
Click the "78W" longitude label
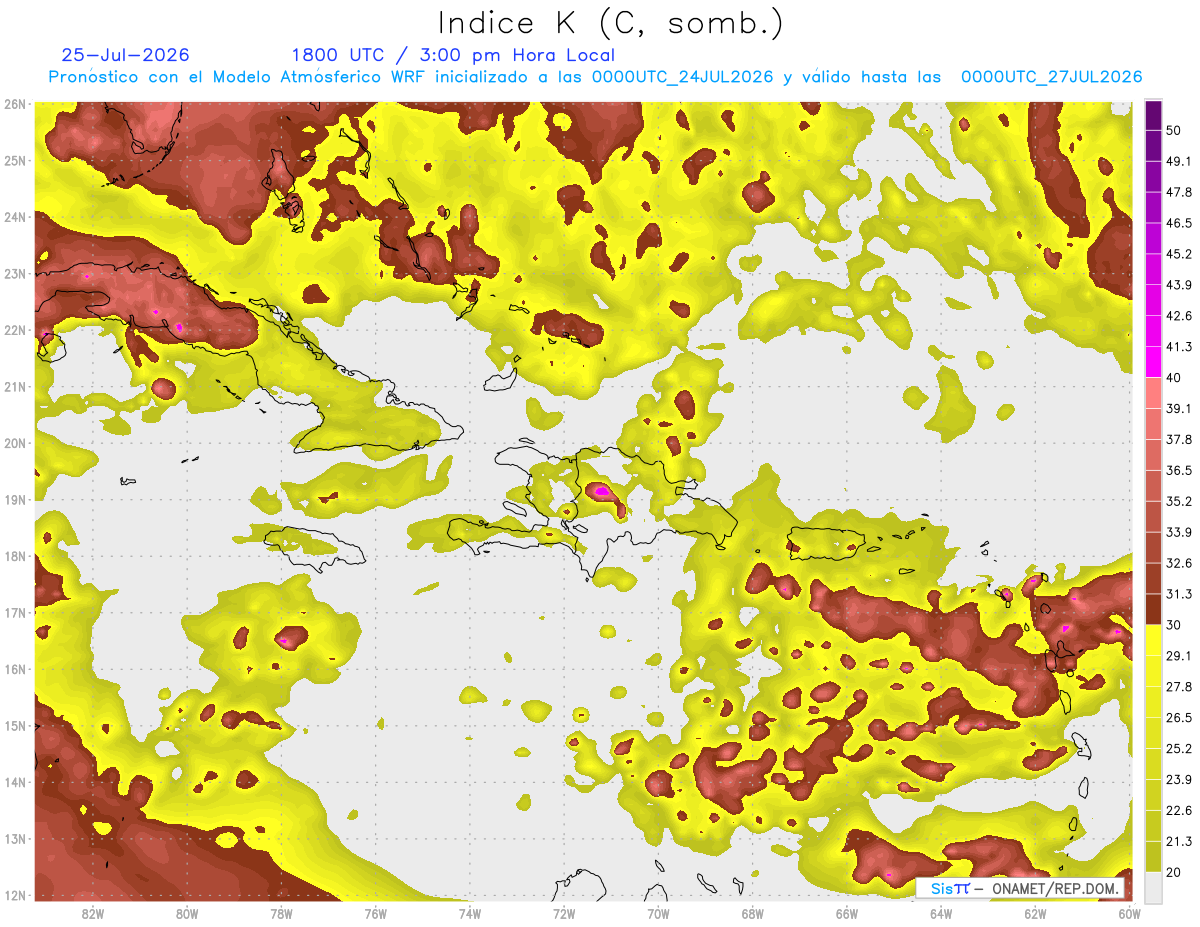click(281, 913)
